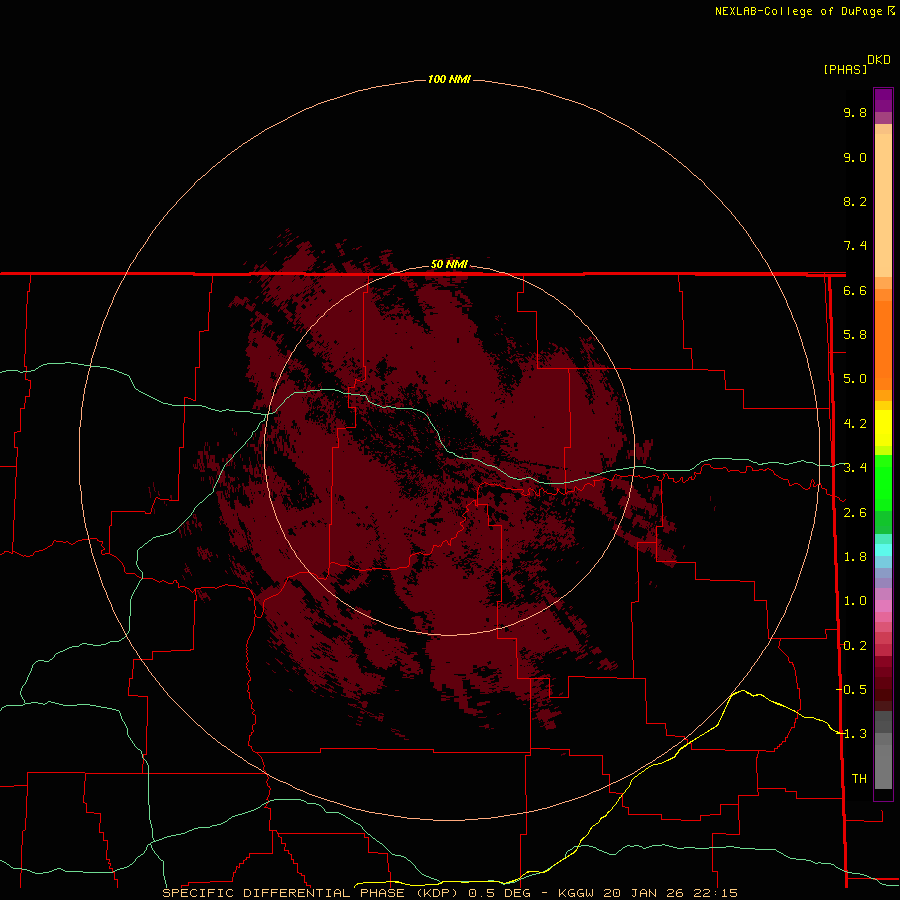
Task: Click the "50 NMI" range ring label
Action: point(449,264)
